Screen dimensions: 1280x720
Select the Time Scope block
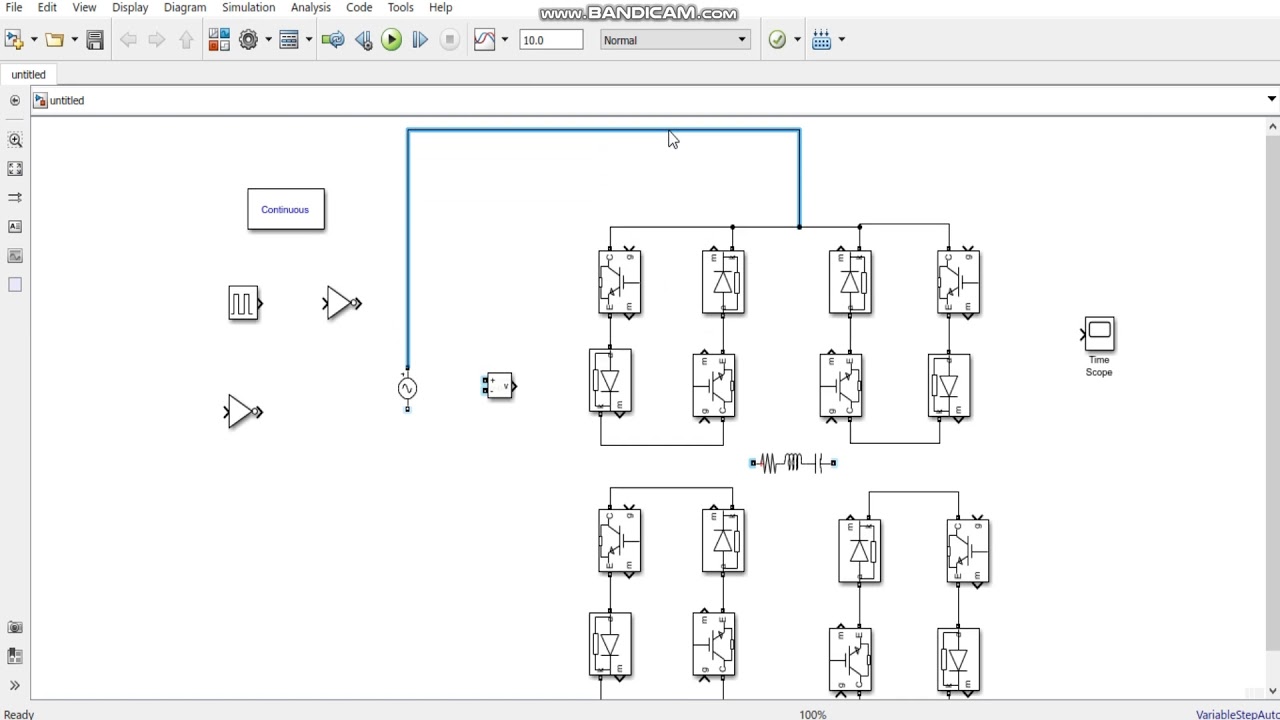click(x=1099, y=333)
